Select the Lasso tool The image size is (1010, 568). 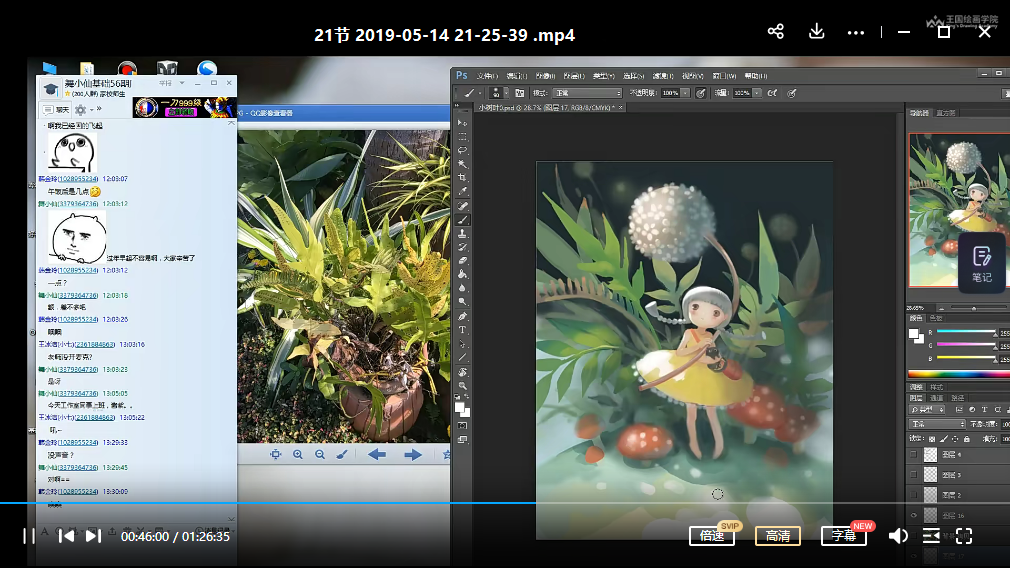462,150
